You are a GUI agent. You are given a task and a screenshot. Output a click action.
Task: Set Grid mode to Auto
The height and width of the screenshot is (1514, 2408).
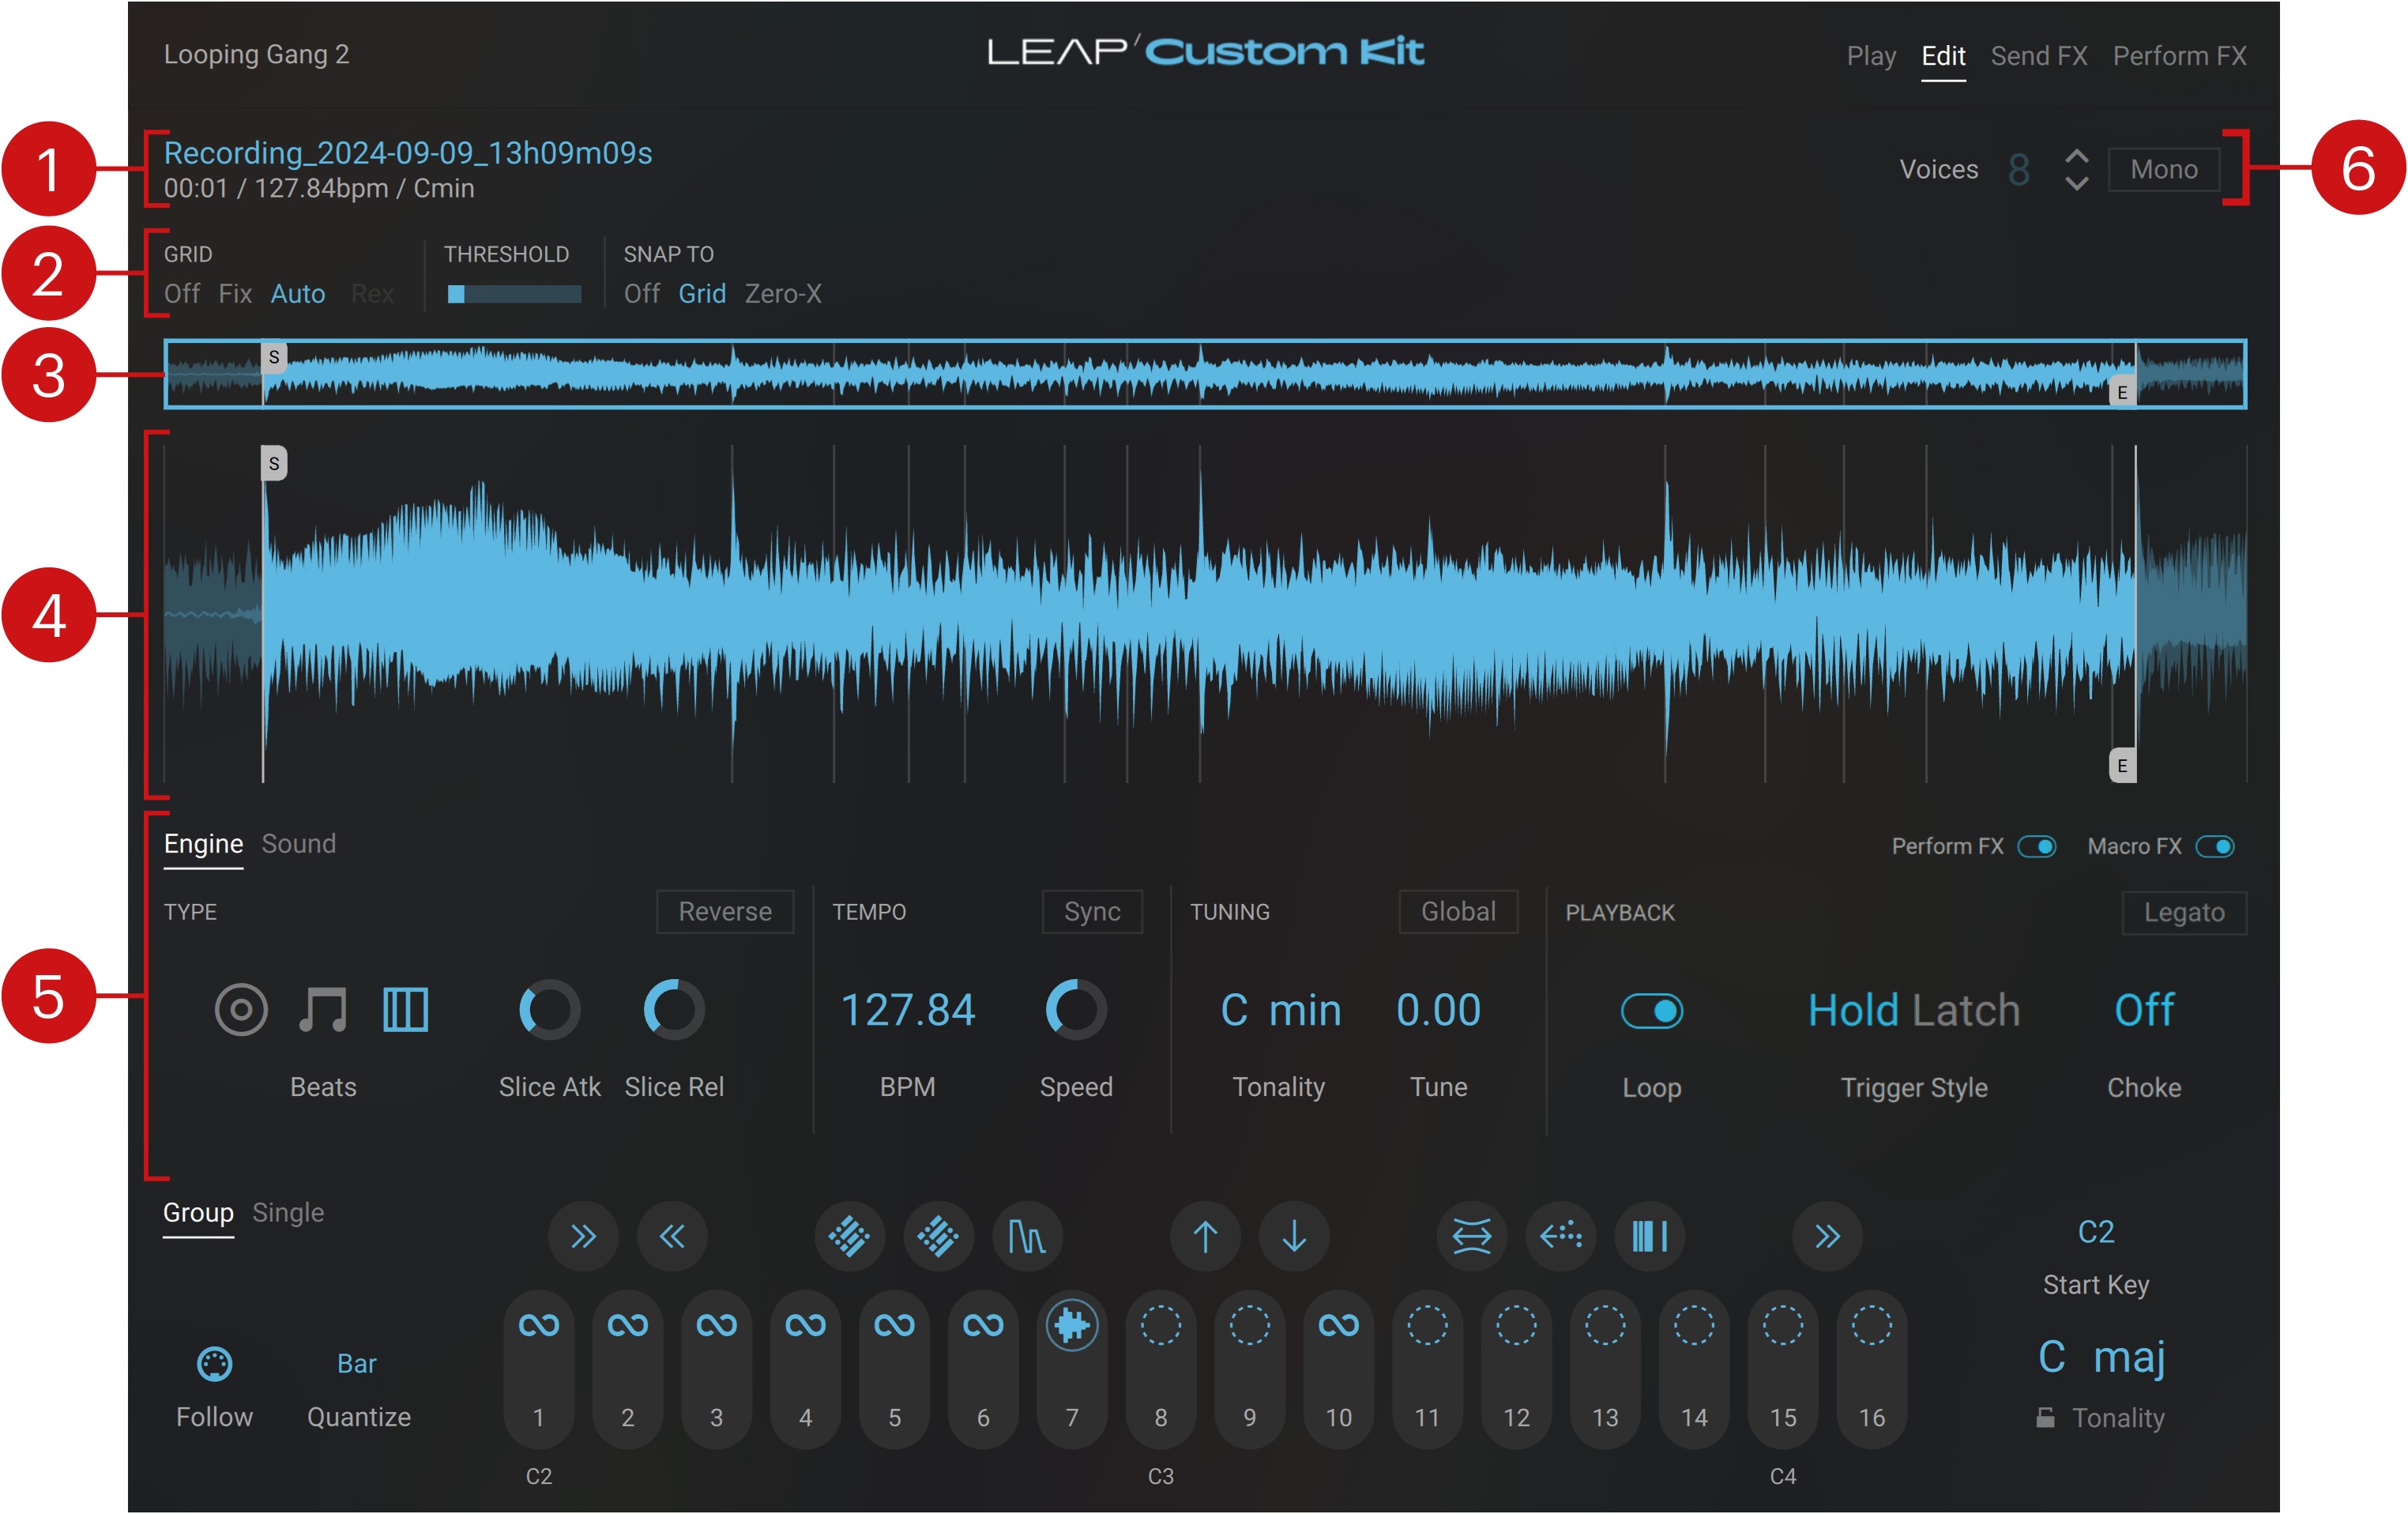tap(298, 294)
